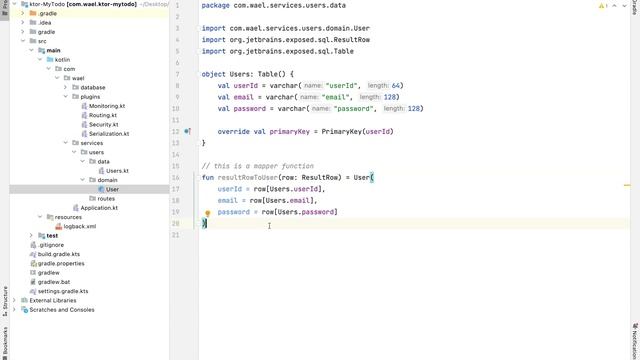Viewport: 640px width, 360px height.
Task: Click the override gutter icon on line 12
Action: tap(187, 131)
